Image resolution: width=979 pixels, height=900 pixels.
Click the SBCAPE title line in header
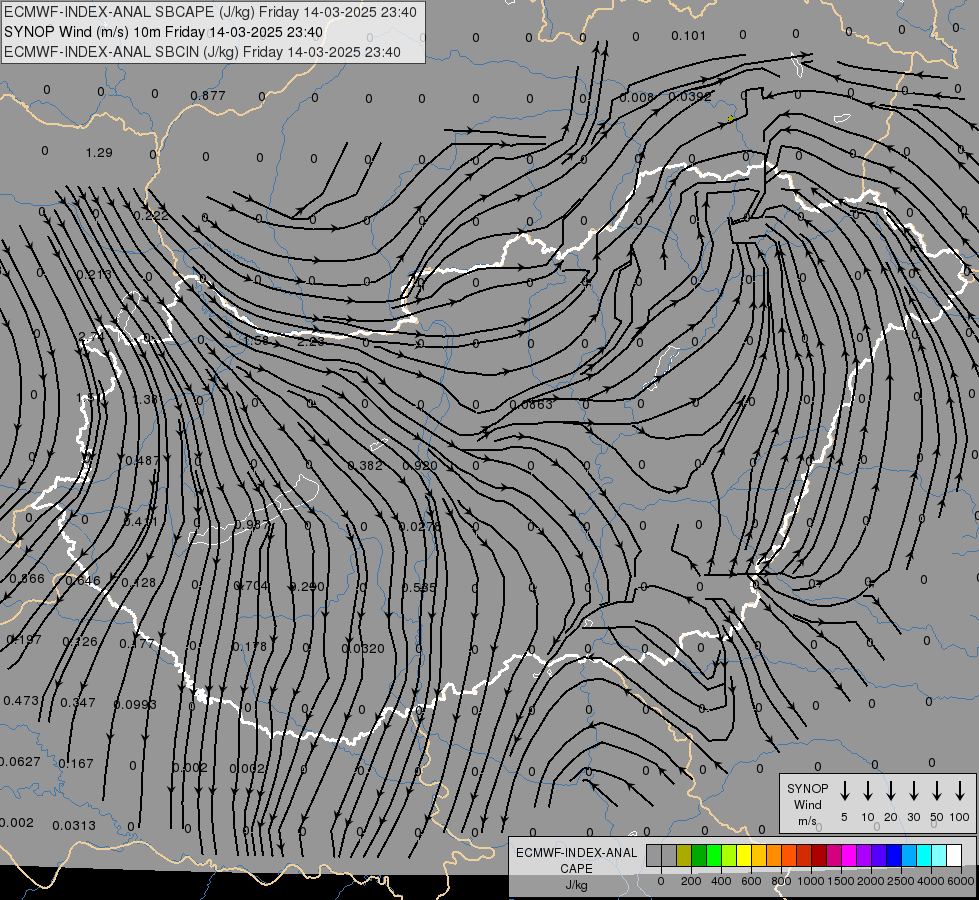210,12
